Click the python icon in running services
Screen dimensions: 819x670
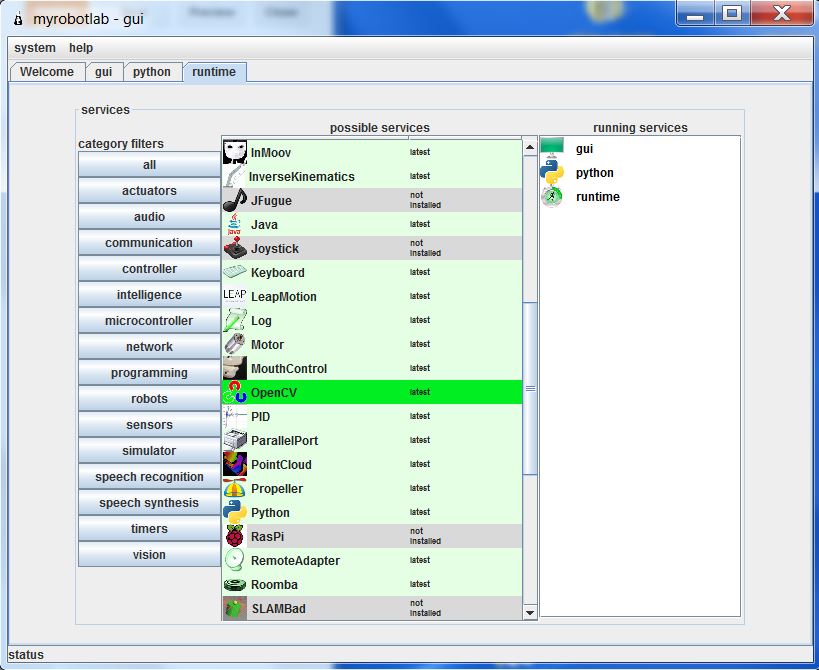point(553,172)
